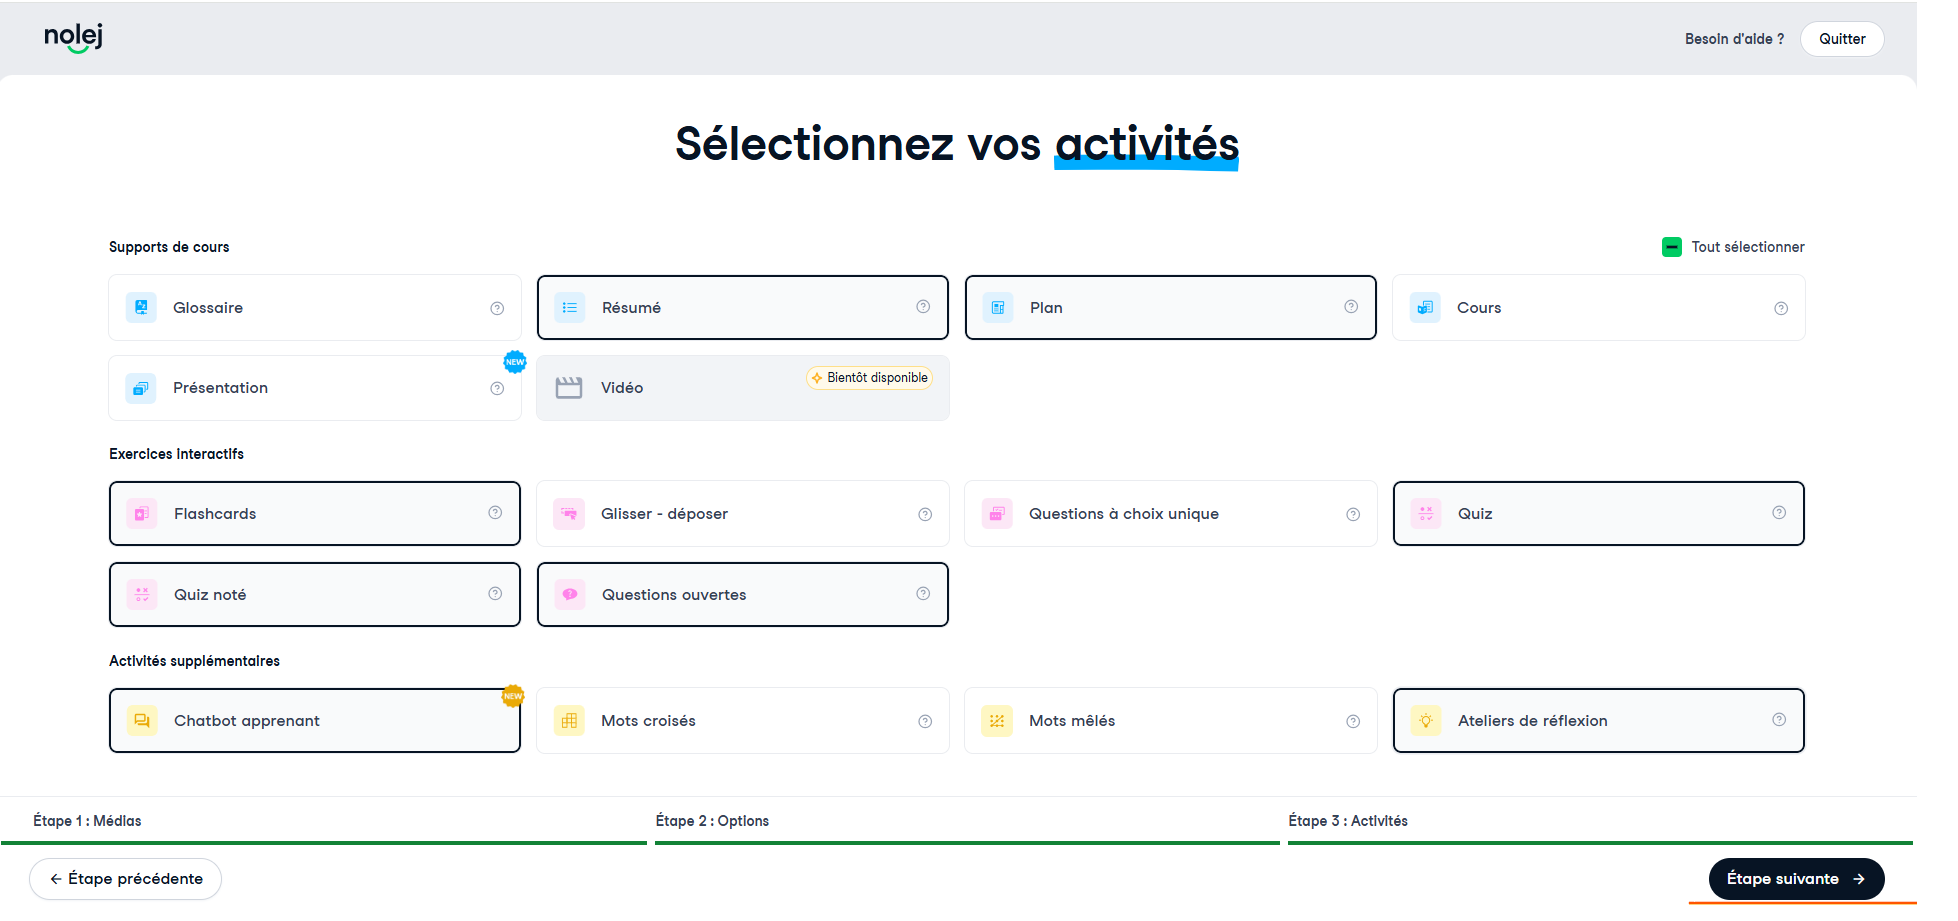This screenshot has height=921, width=1958.
Task: Click the Glossaire card icon
Action: [141, 307]
